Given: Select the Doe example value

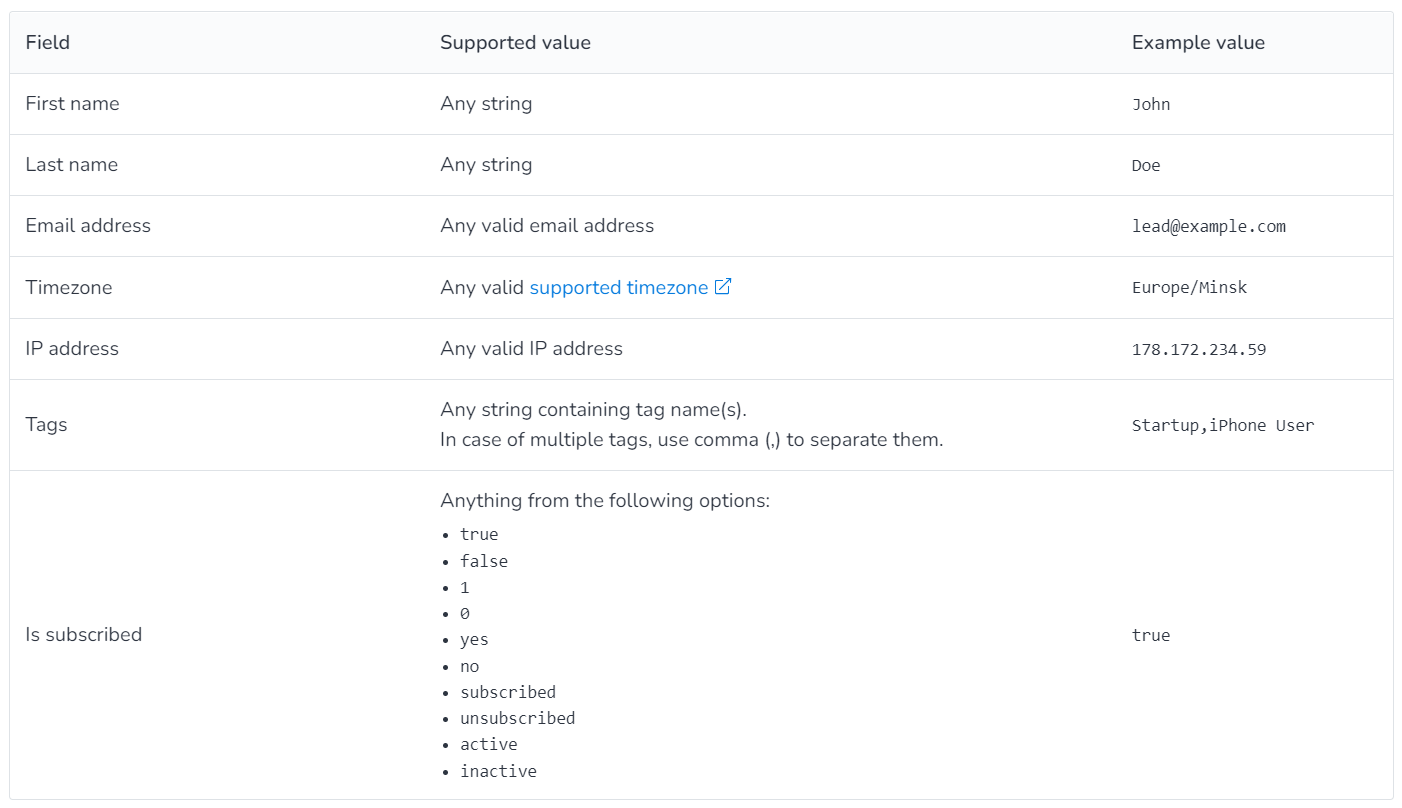Looking at the screenshot, I should coord(1146,166).
